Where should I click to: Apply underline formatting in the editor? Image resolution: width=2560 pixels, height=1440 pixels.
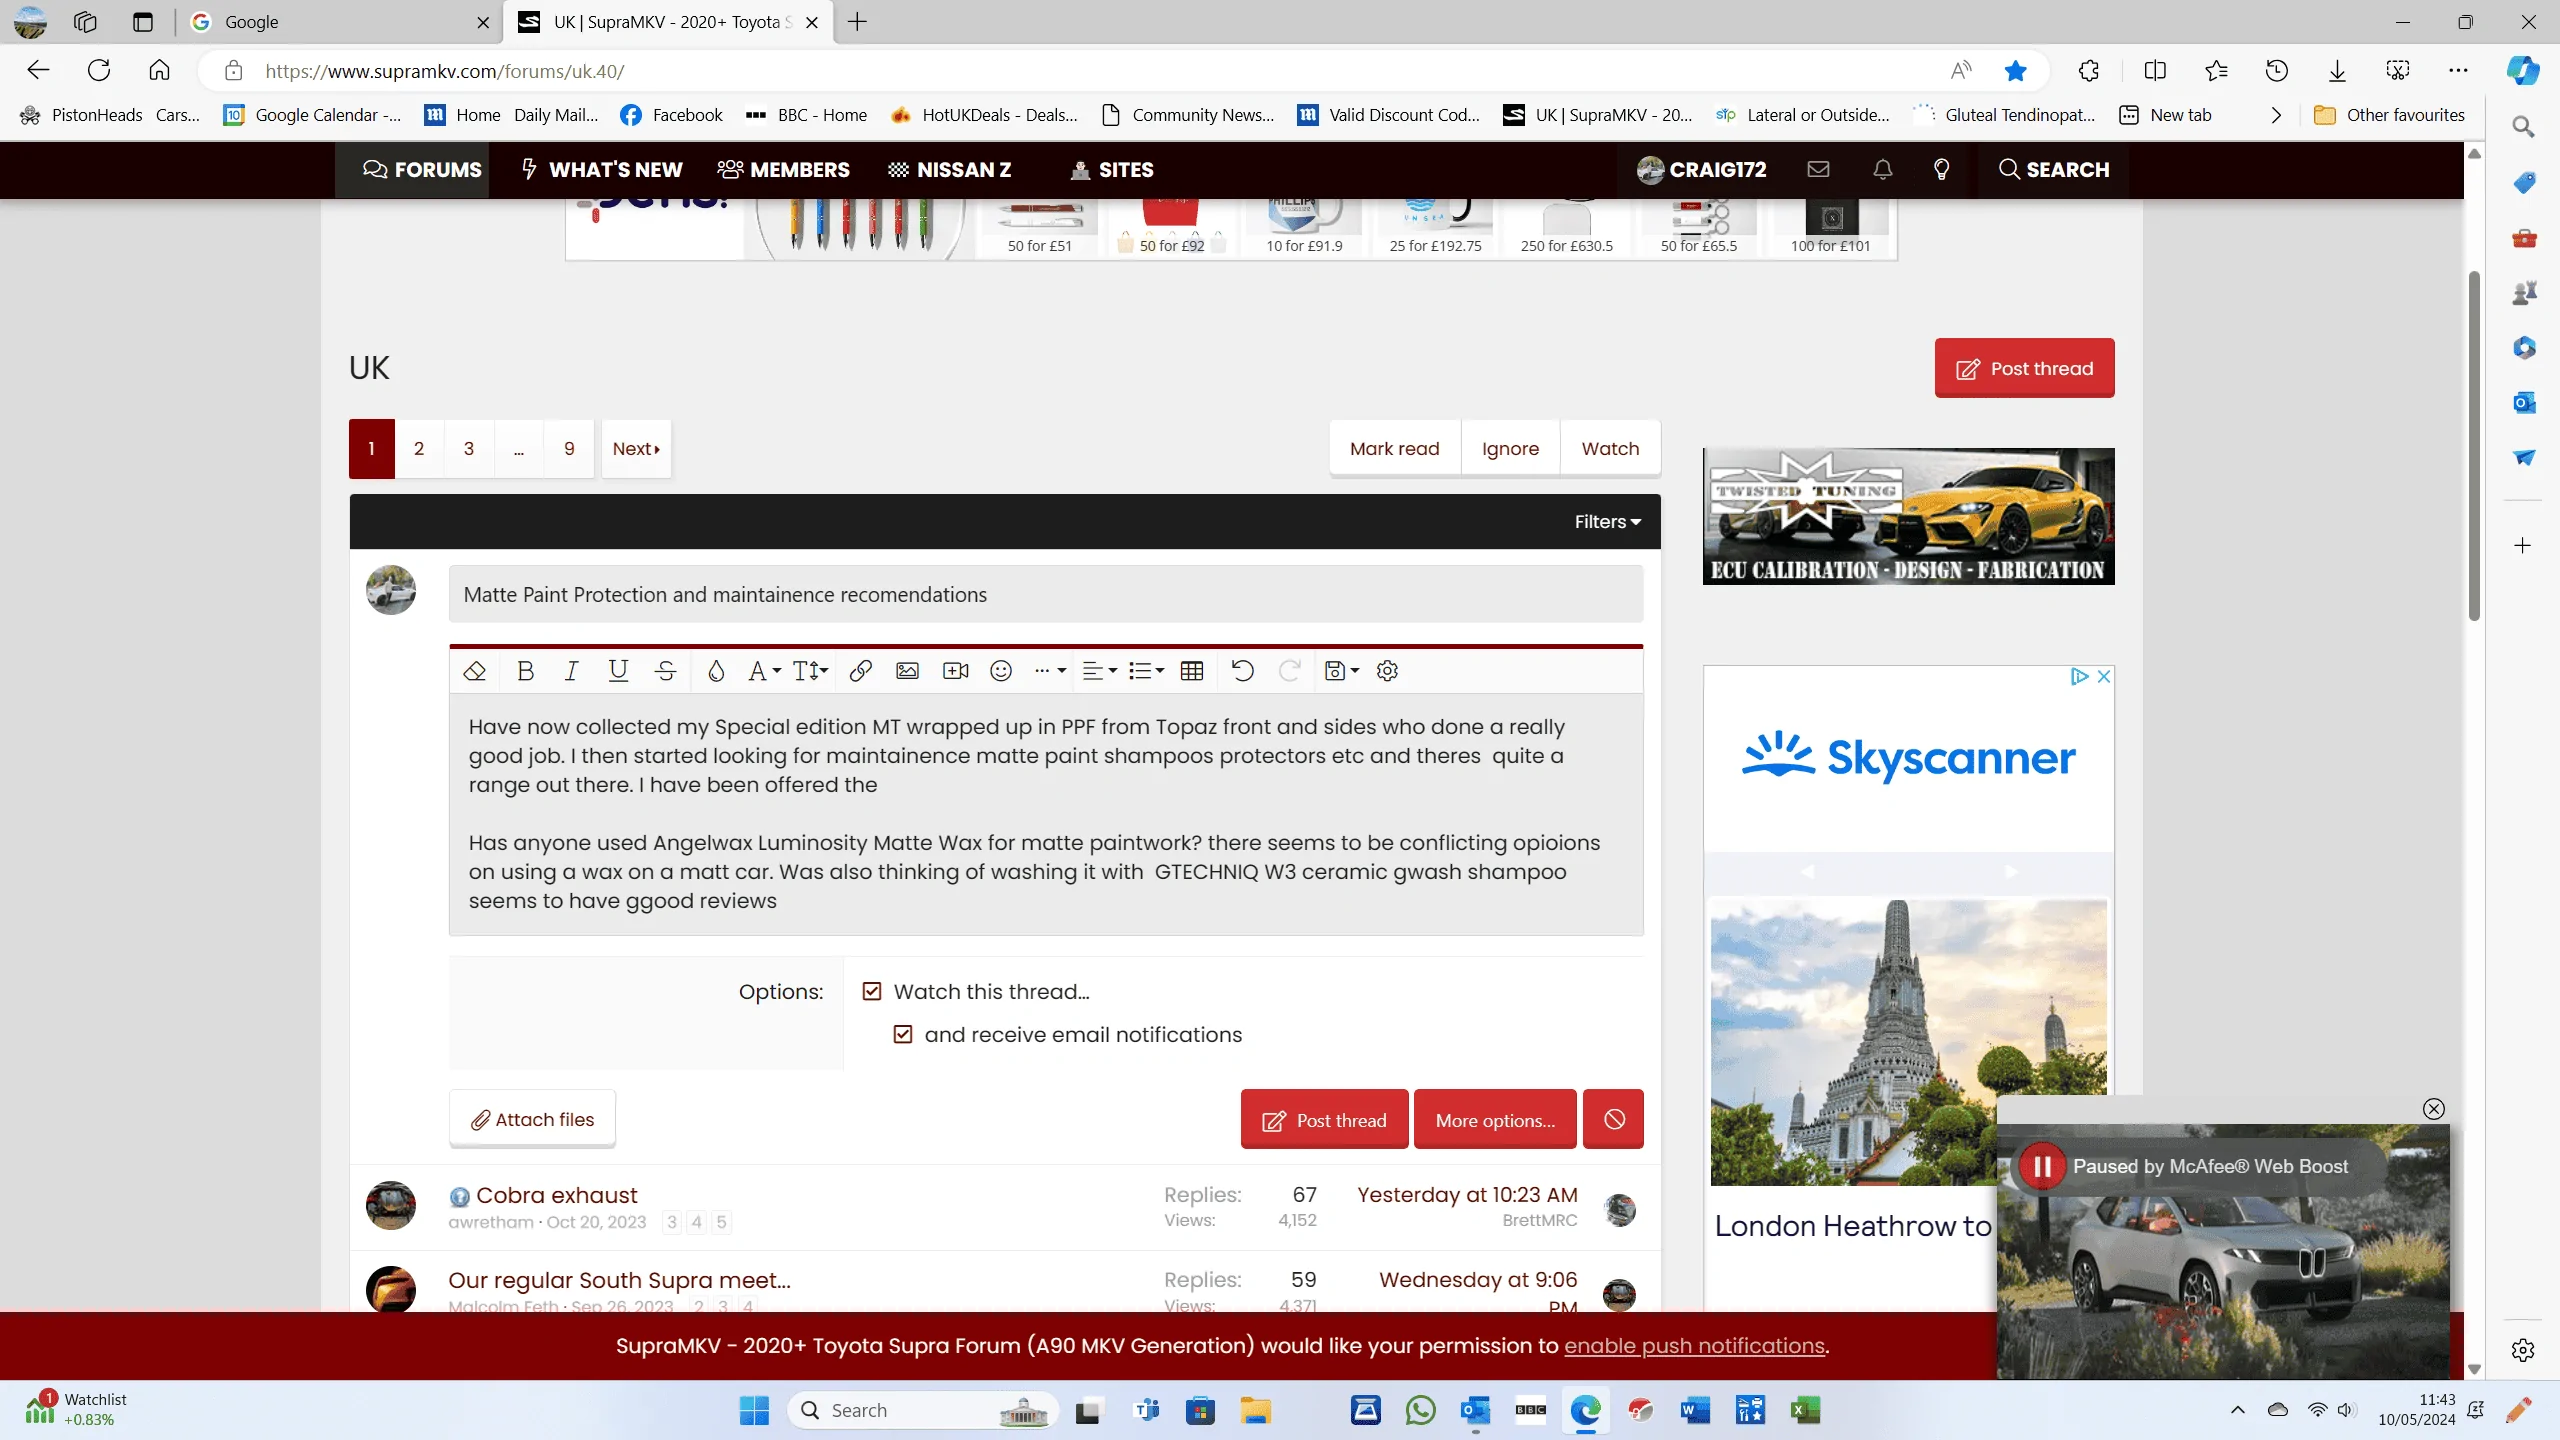[618, 671]
